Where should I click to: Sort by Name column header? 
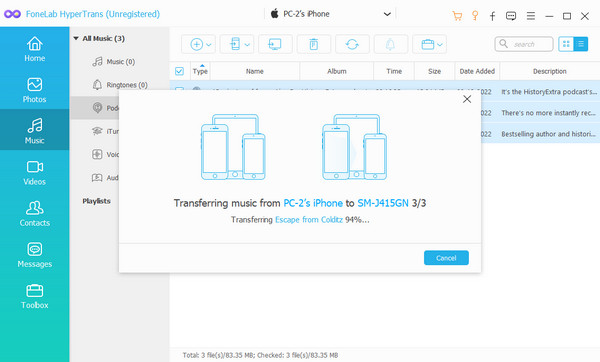[255, 71]
